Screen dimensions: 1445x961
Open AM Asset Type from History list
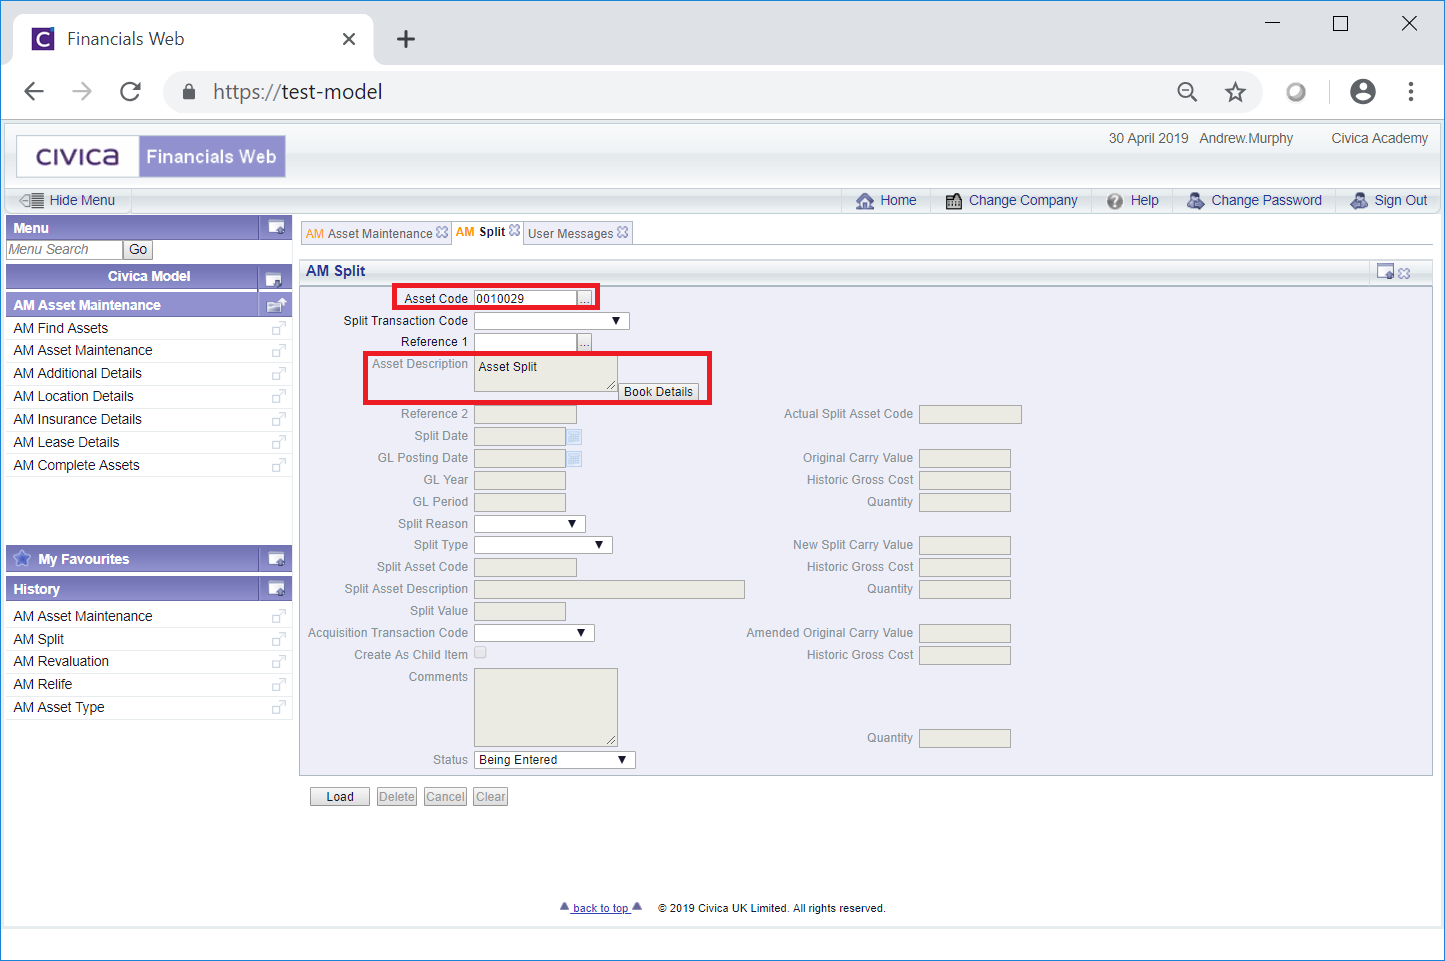pyautogui.click(x=59, y=707)
